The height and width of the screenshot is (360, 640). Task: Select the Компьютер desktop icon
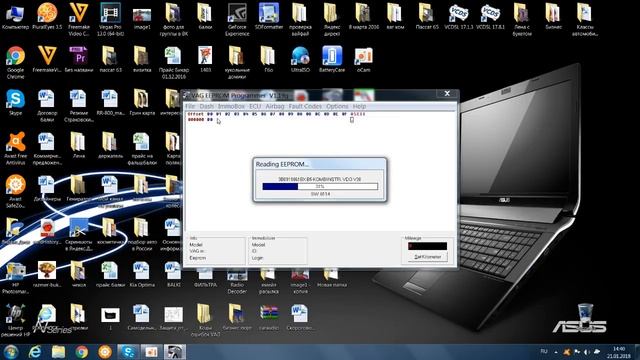point(16,16)
